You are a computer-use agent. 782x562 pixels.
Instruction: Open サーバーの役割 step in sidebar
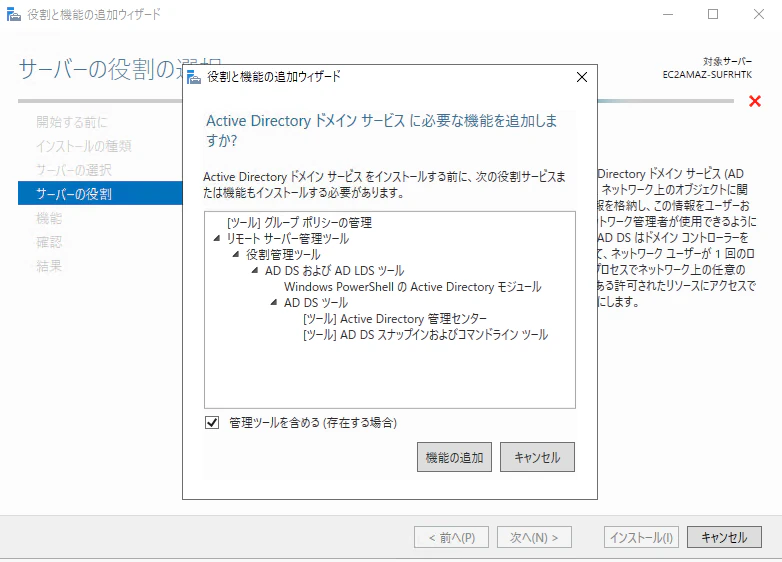(100, 193)
